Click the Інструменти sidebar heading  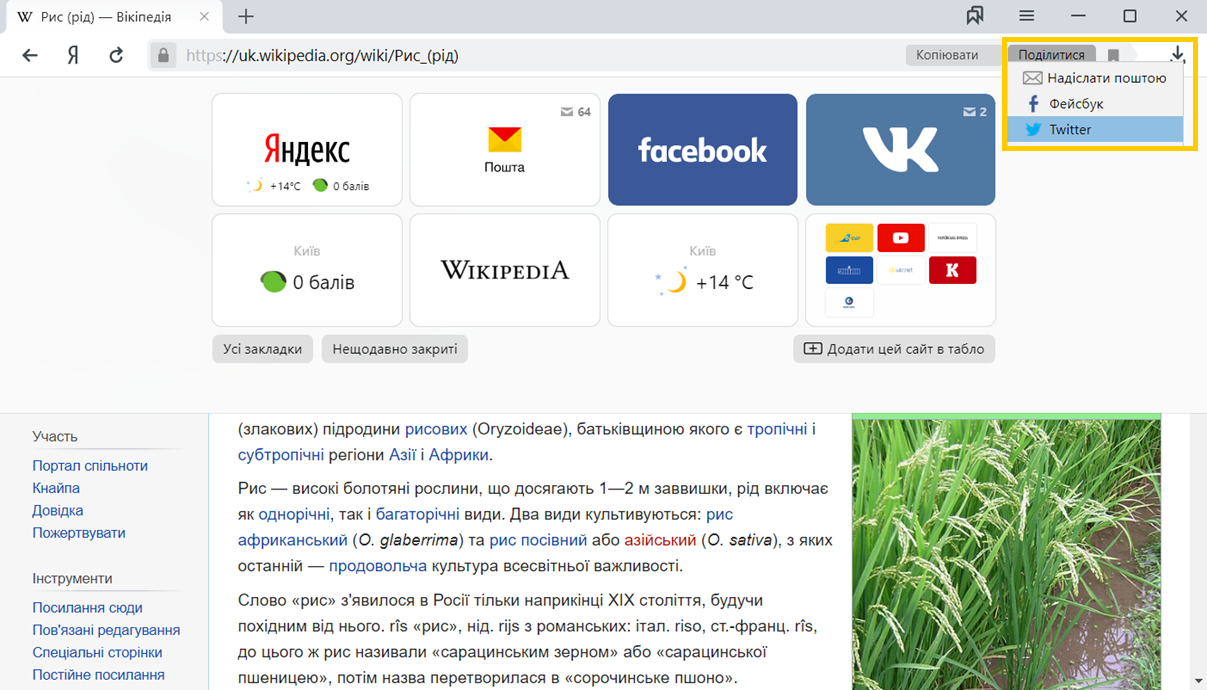coord(72,579)
